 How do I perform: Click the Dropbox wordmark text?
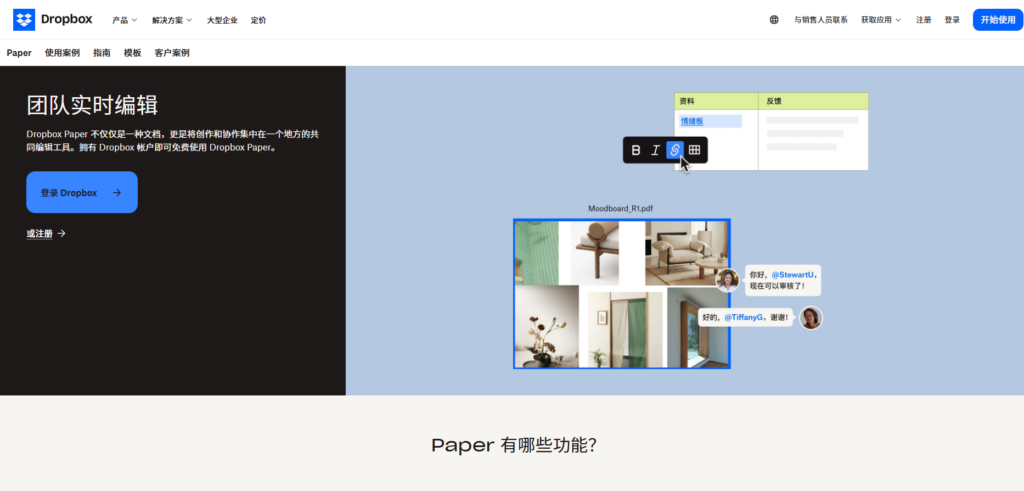point(67,20)
